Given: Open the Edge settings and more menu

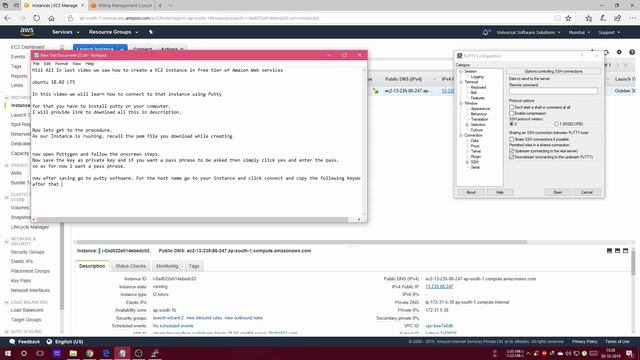Looking at the screenshot, I should [x=632, y=18].
